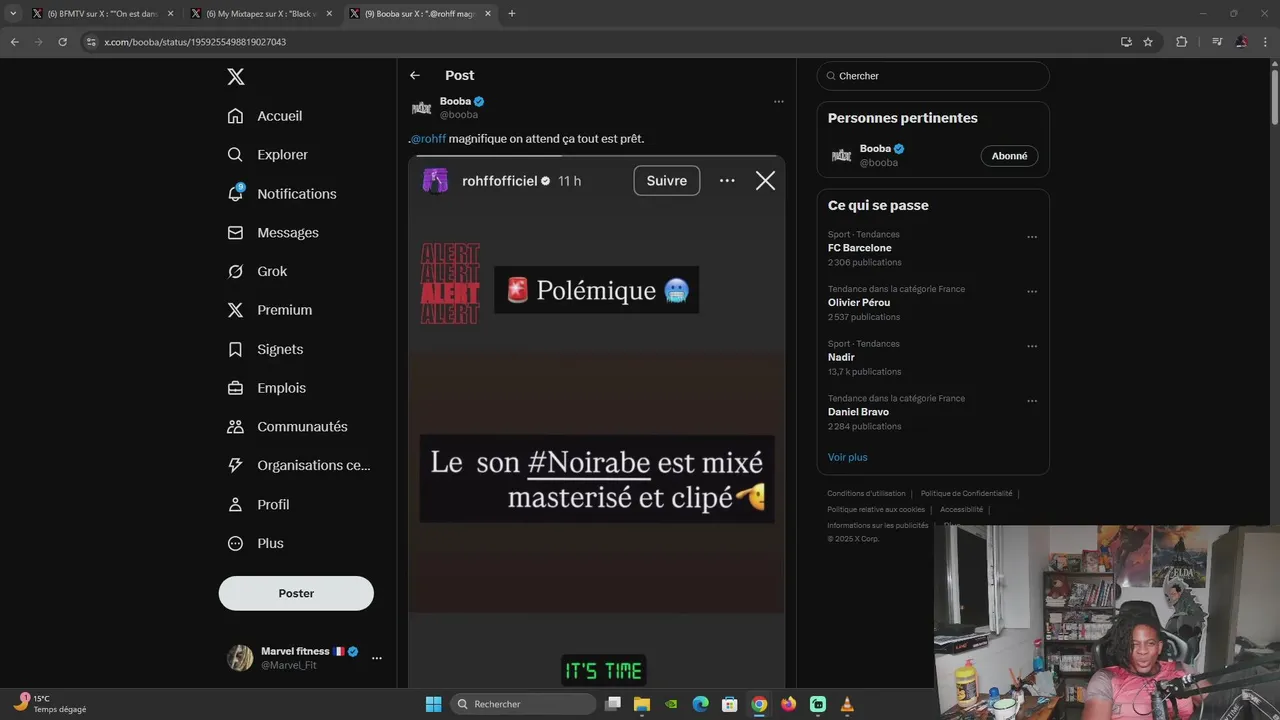Open Conditions d'utilisation link
The image size is (1280, 720).
tap(866, 493)
